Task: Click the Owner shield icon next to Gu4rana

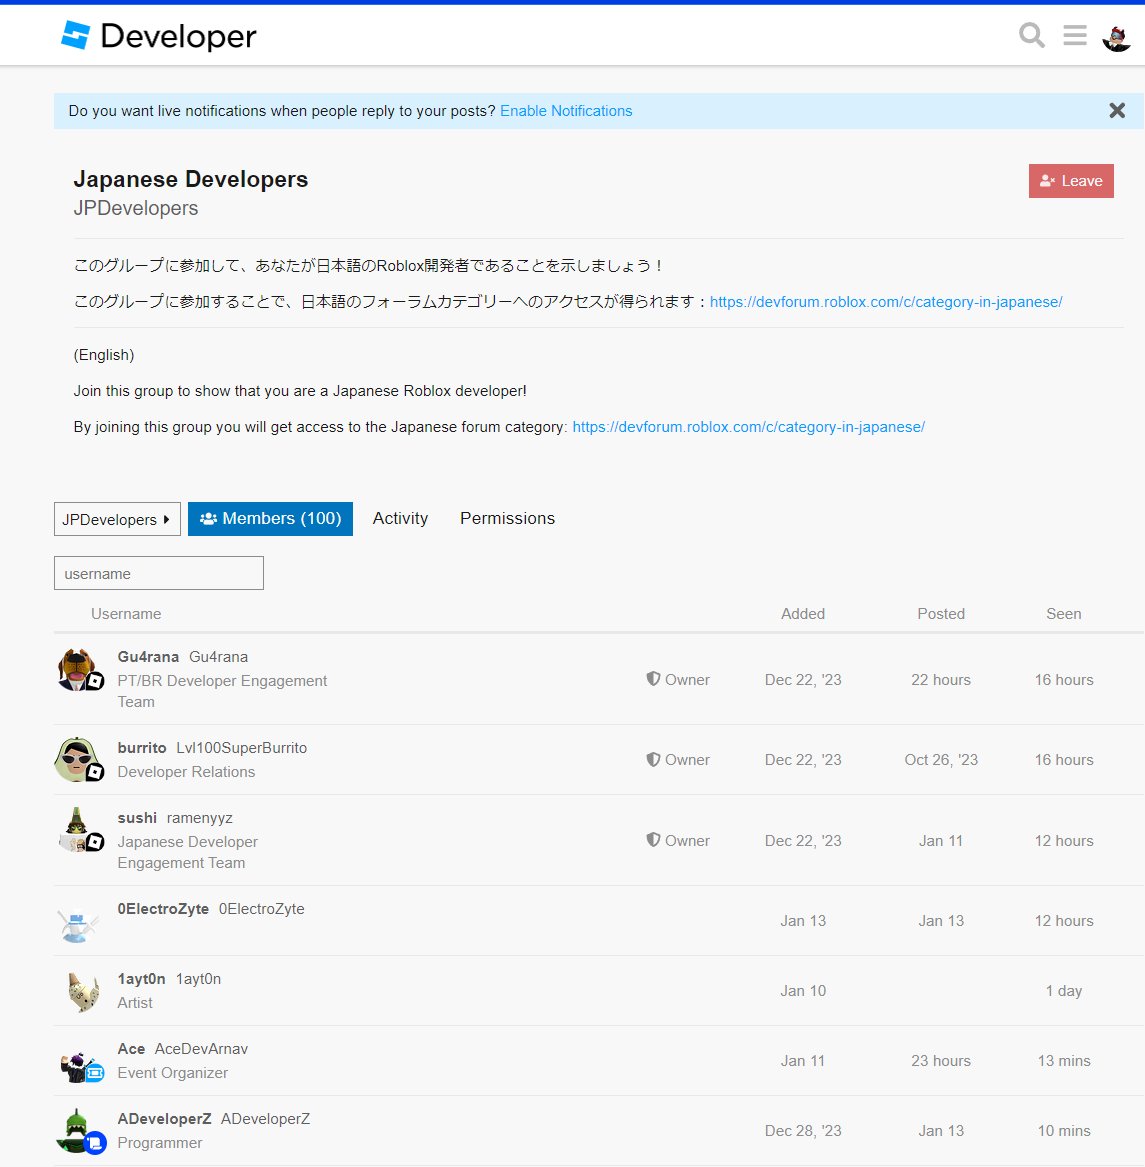Action: [x=653, y=679]
